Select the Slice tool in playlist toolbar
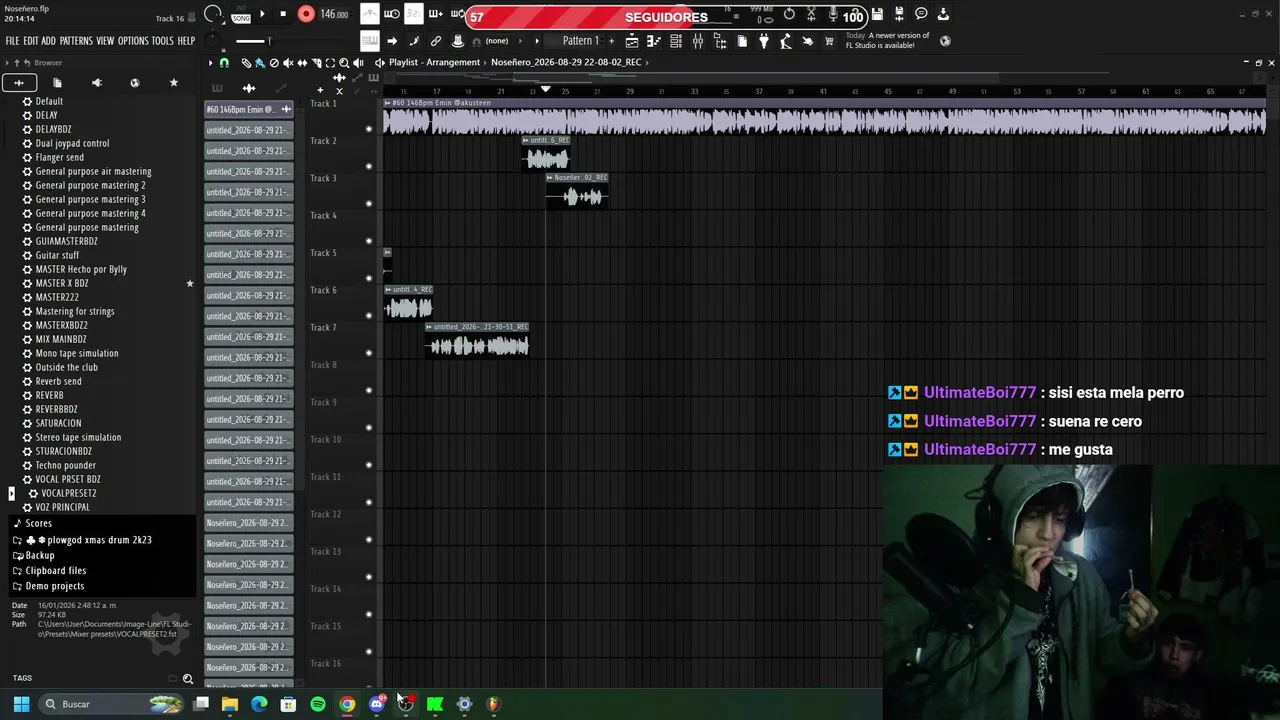1280x720 pixels. point(316,63)
